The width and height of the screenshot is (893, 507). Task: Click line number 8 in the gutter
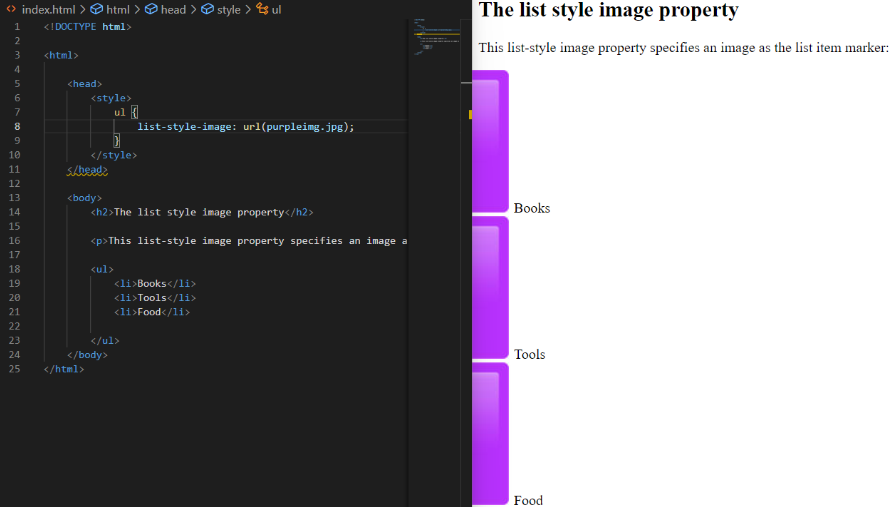click(17, 126)
